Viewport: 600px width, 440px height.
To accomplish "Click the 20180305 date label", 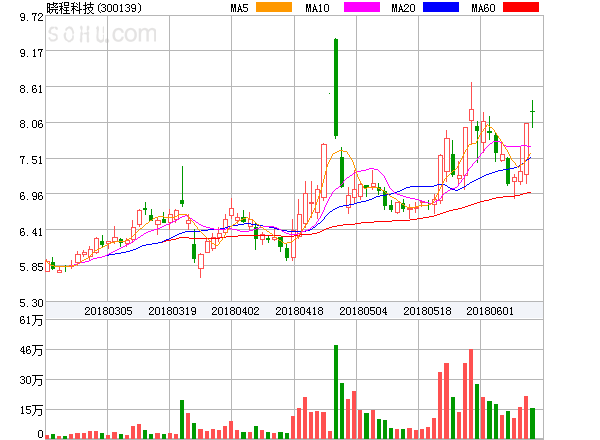I will click(108, 311).
